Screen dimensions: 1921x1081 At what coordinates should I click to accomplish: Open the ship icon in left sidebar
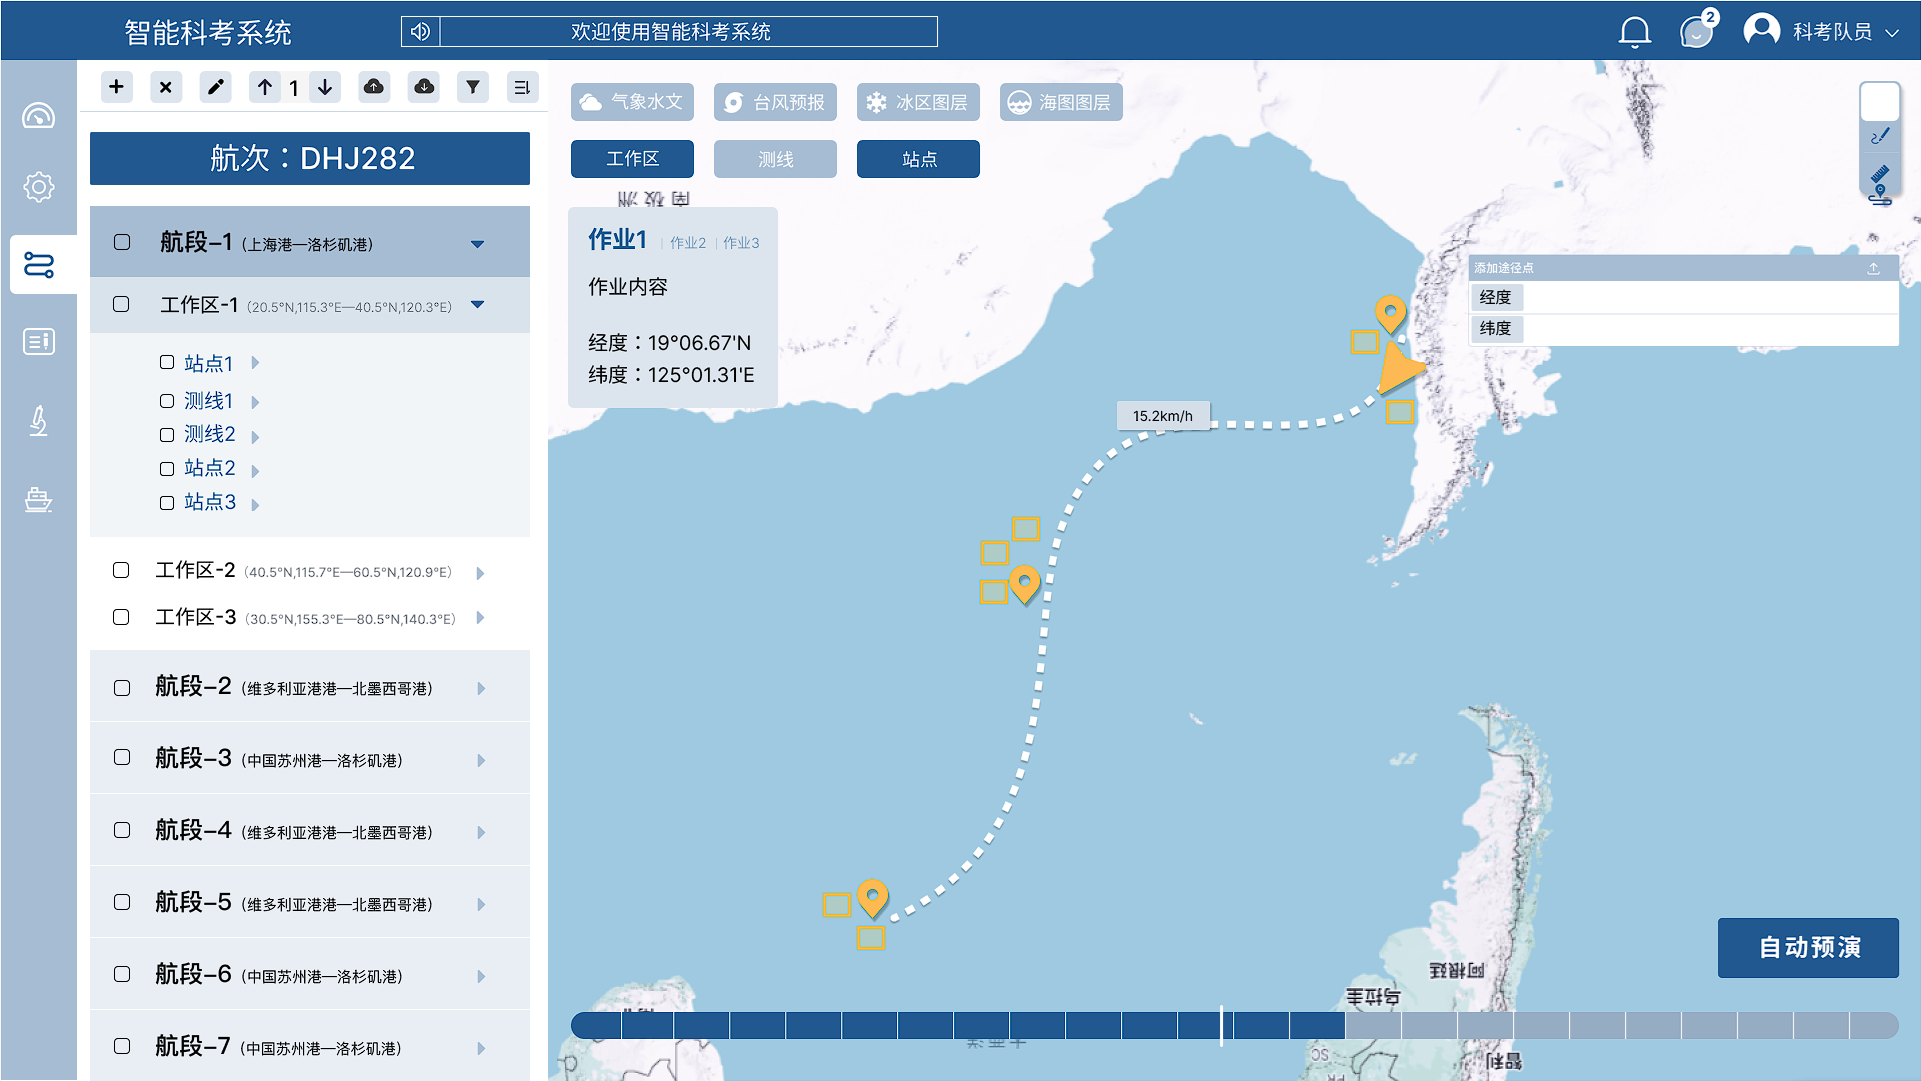(x=38, y=498)
